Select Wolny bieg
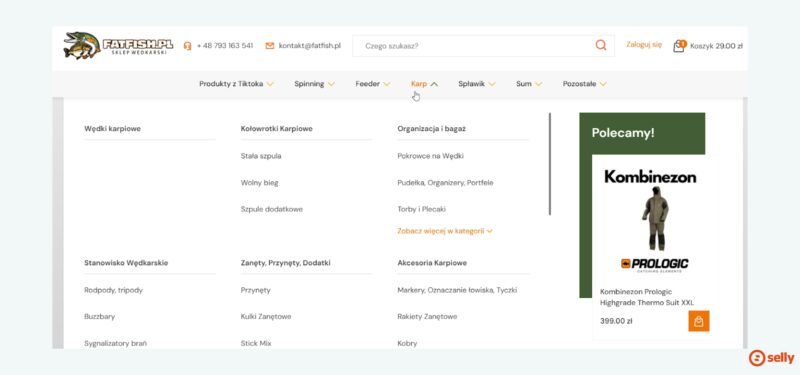800x375 pixels. [260, 183]
